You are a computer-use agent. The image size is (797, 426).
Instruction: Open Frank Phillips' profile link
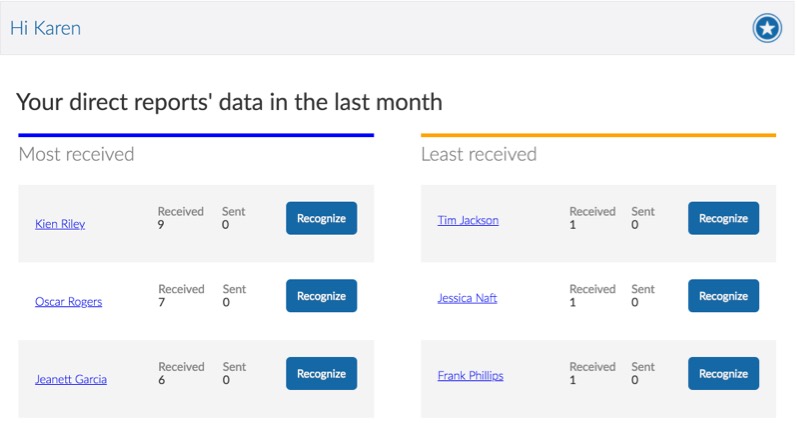pyautogui.click(x=470, y=376)
